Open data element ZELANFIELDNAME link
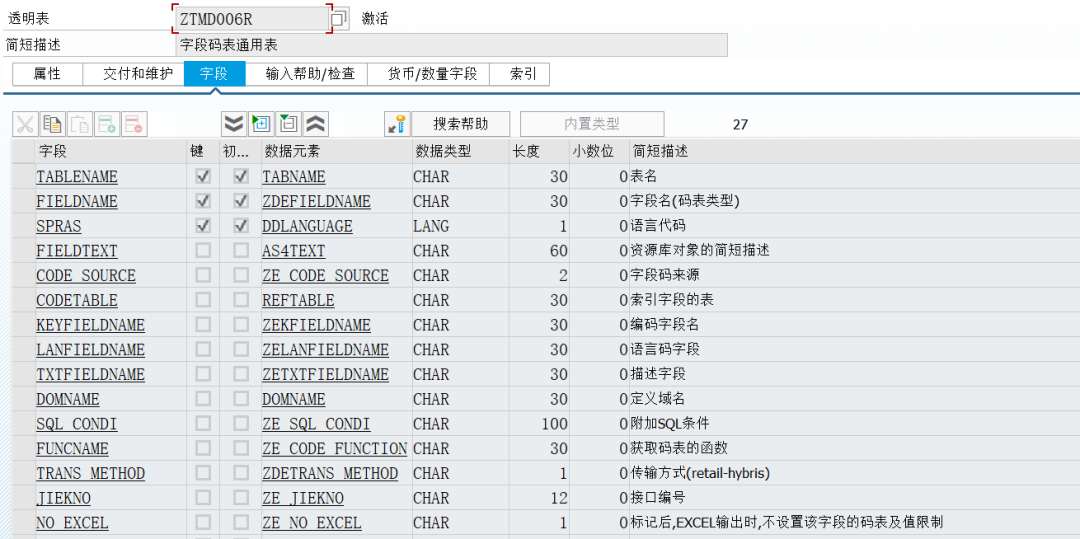Screen dimensions: 1080x539 coord(325,350)
